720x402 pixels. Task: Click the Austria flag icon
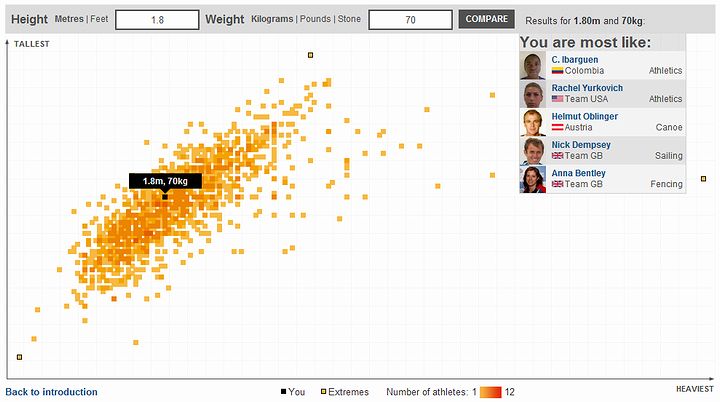click(557, 128)
